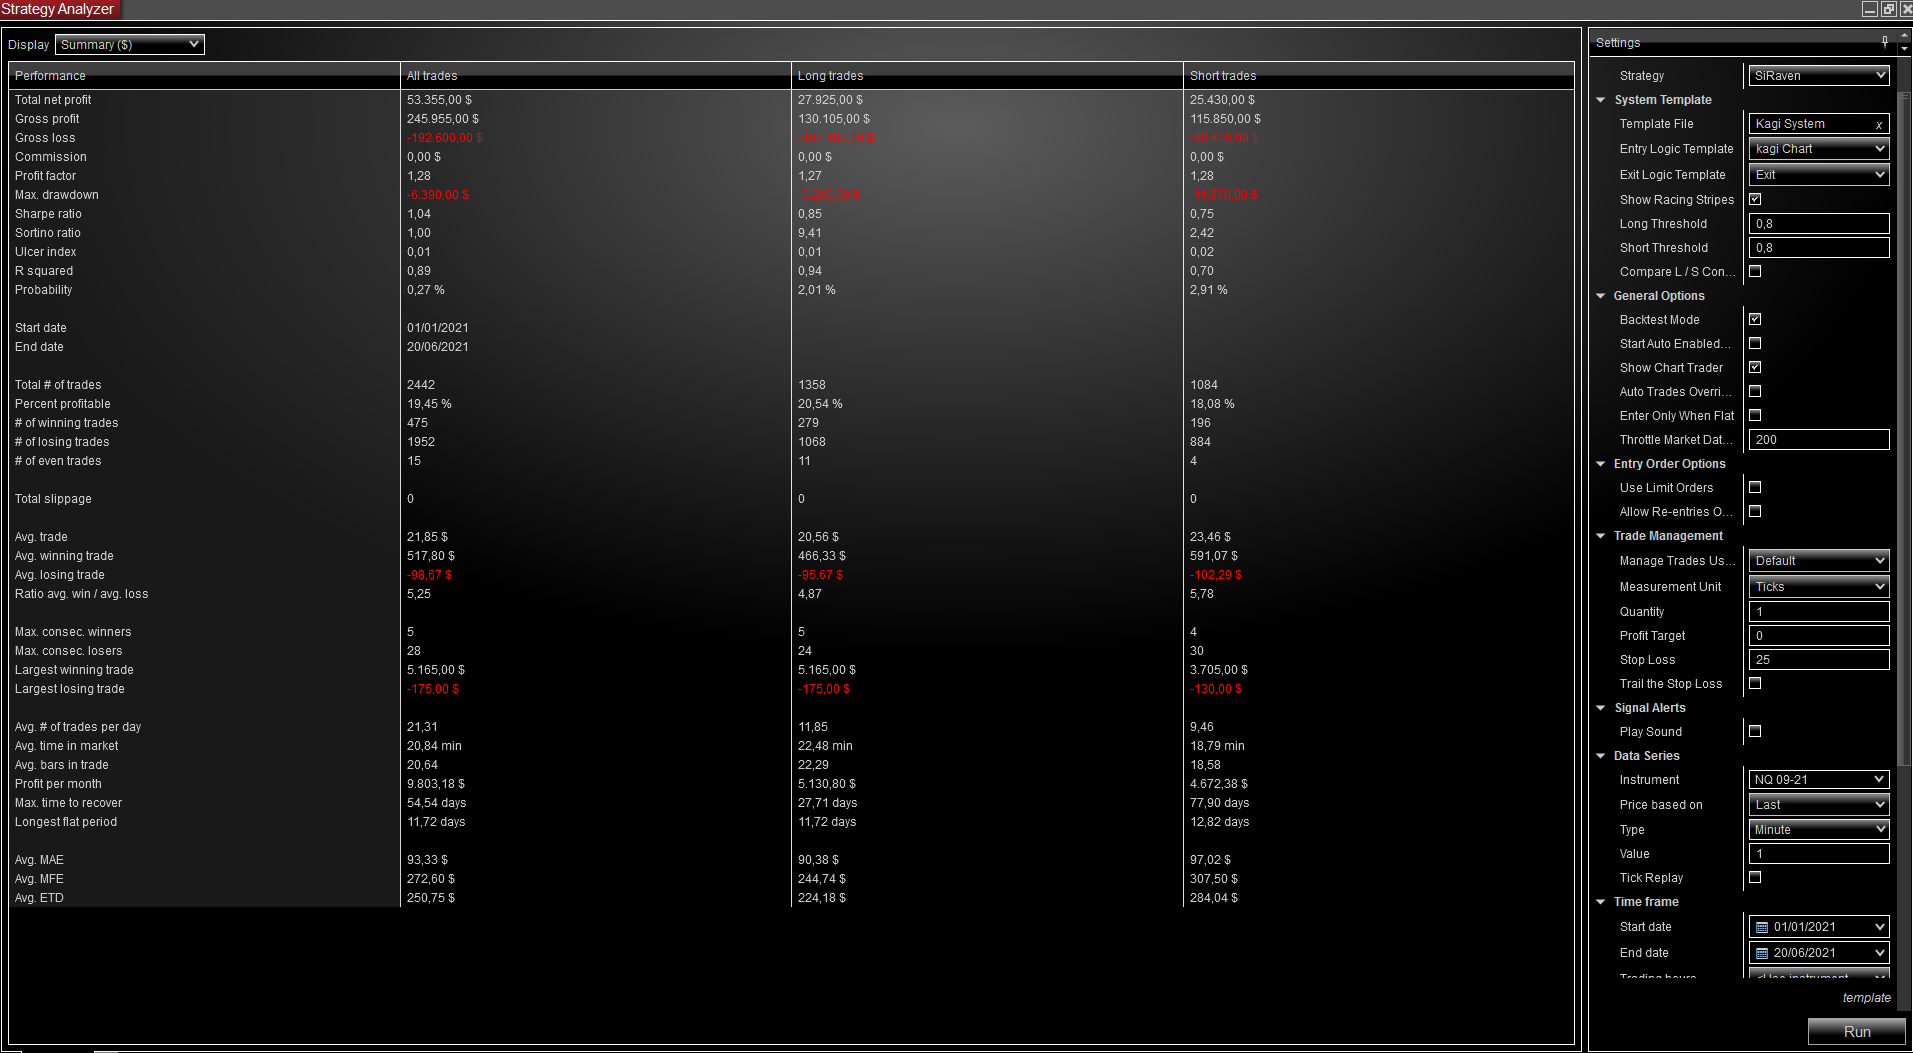This screenshot has width=1913, height=1053.
Task: Open End date 20/06/2021 picker dropdown
Action: click(1879, 953)
